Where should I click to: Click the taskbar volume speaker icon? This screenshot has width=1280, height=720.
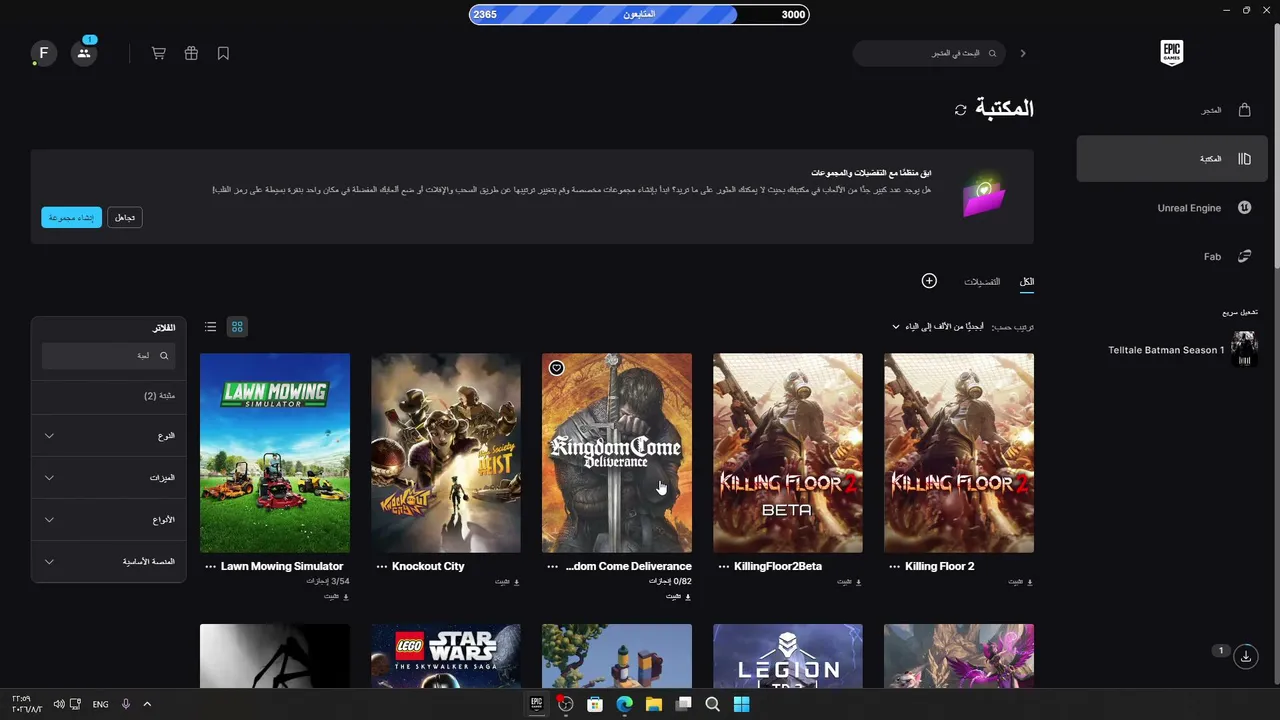[x=59, y=704]
